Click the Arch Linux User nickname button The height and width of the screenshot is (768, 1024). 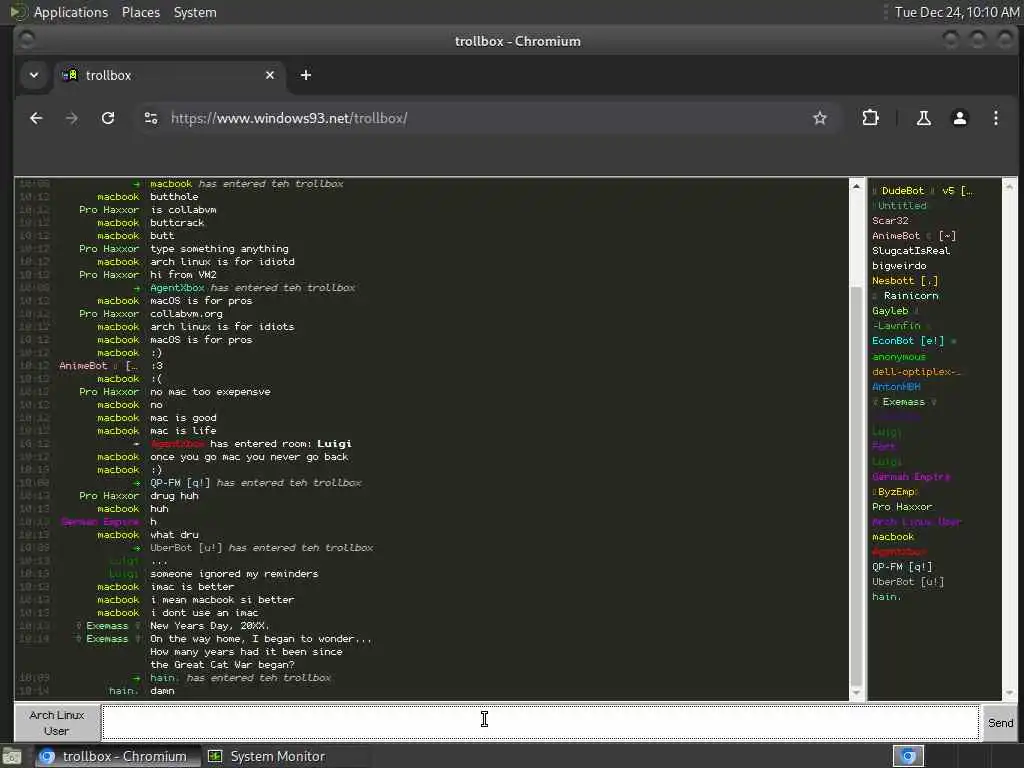tap(57, 722)
